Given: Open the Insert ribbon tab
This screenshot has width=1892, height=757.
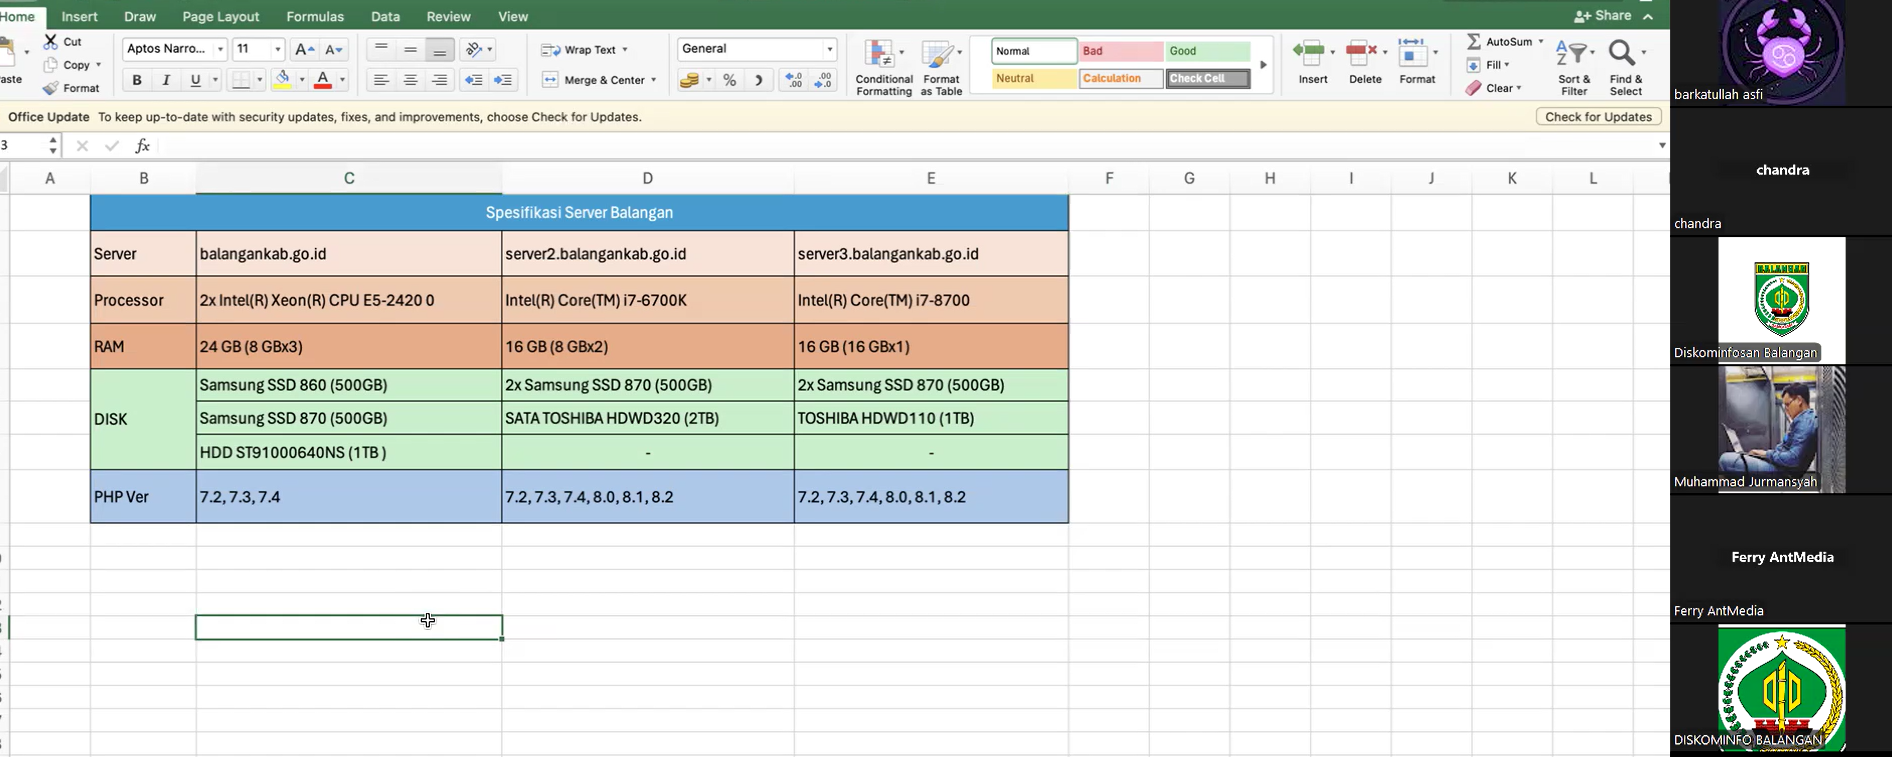Looking at the screenshot, I should pyautogui.click(x=80, y=16).
